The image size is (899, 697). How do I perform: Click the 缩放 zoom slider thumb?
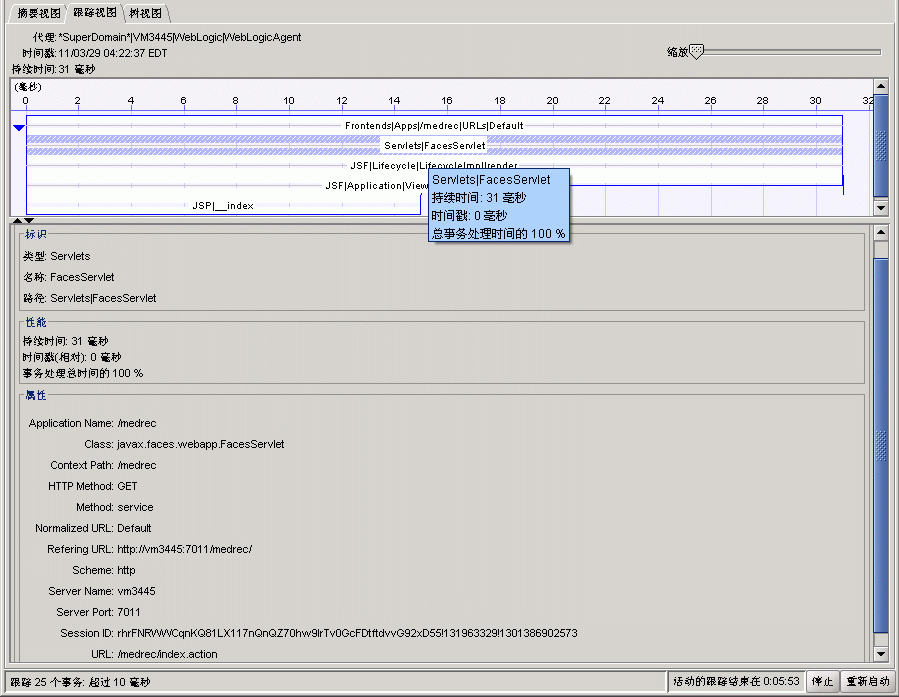pyautogui.click(x=696, y=52)
